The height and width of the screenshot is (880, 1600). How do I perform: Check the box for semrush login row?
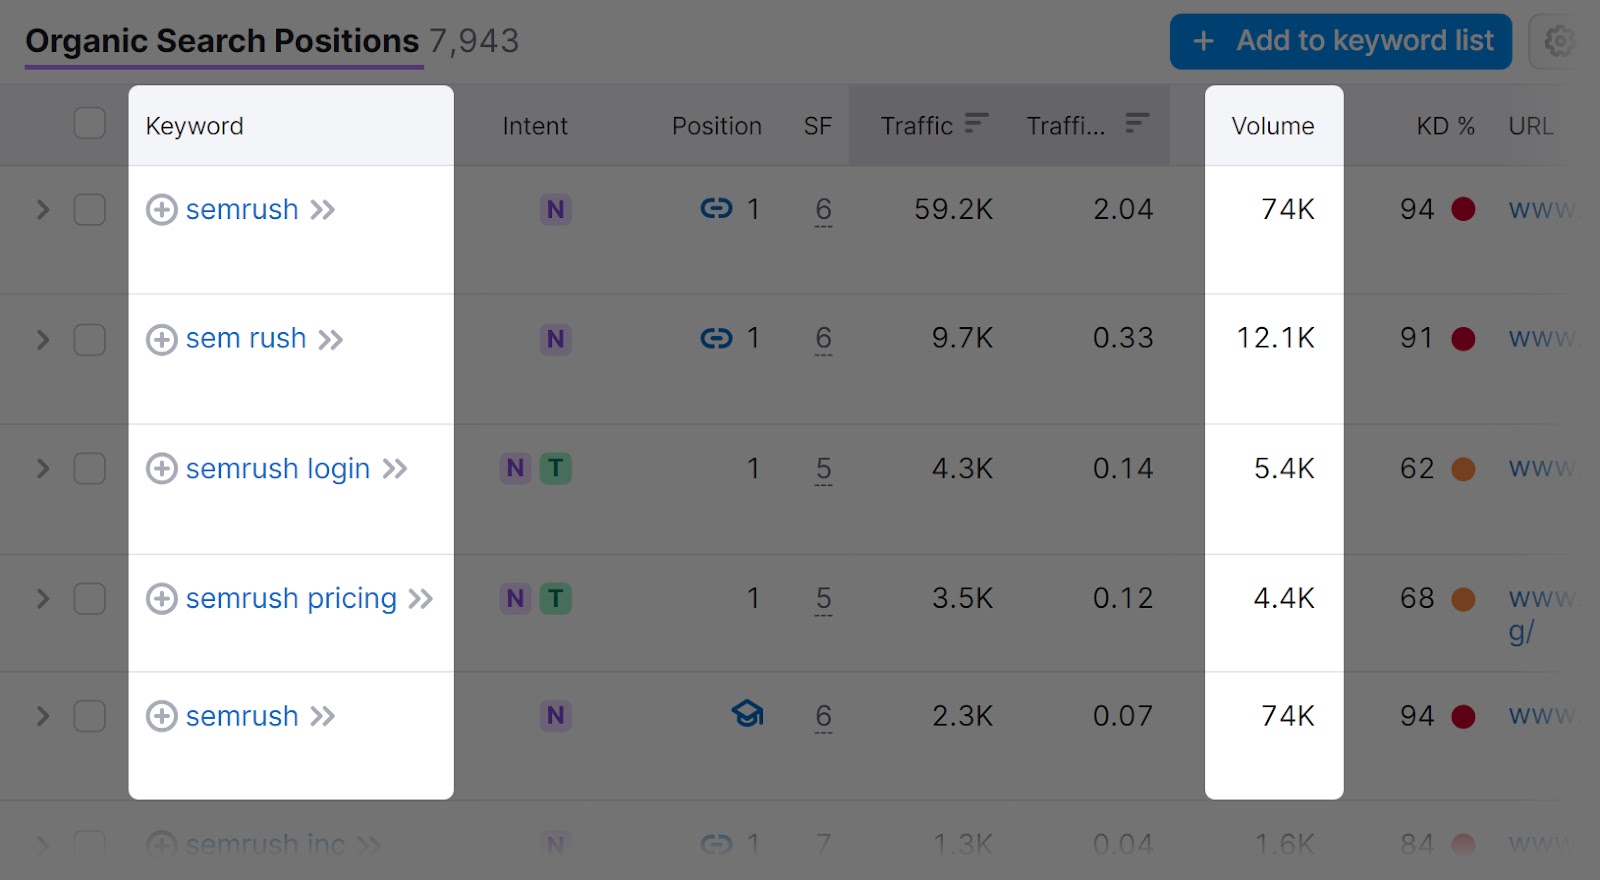coord(90,469)
